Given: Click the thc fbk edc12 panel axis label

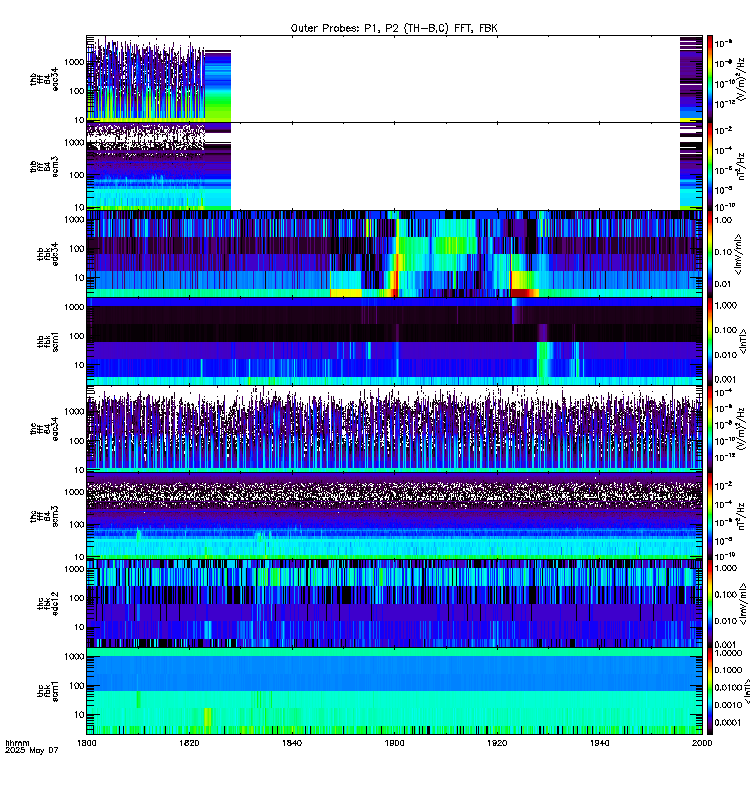Looking at the screenshot, I should point(46,604).
